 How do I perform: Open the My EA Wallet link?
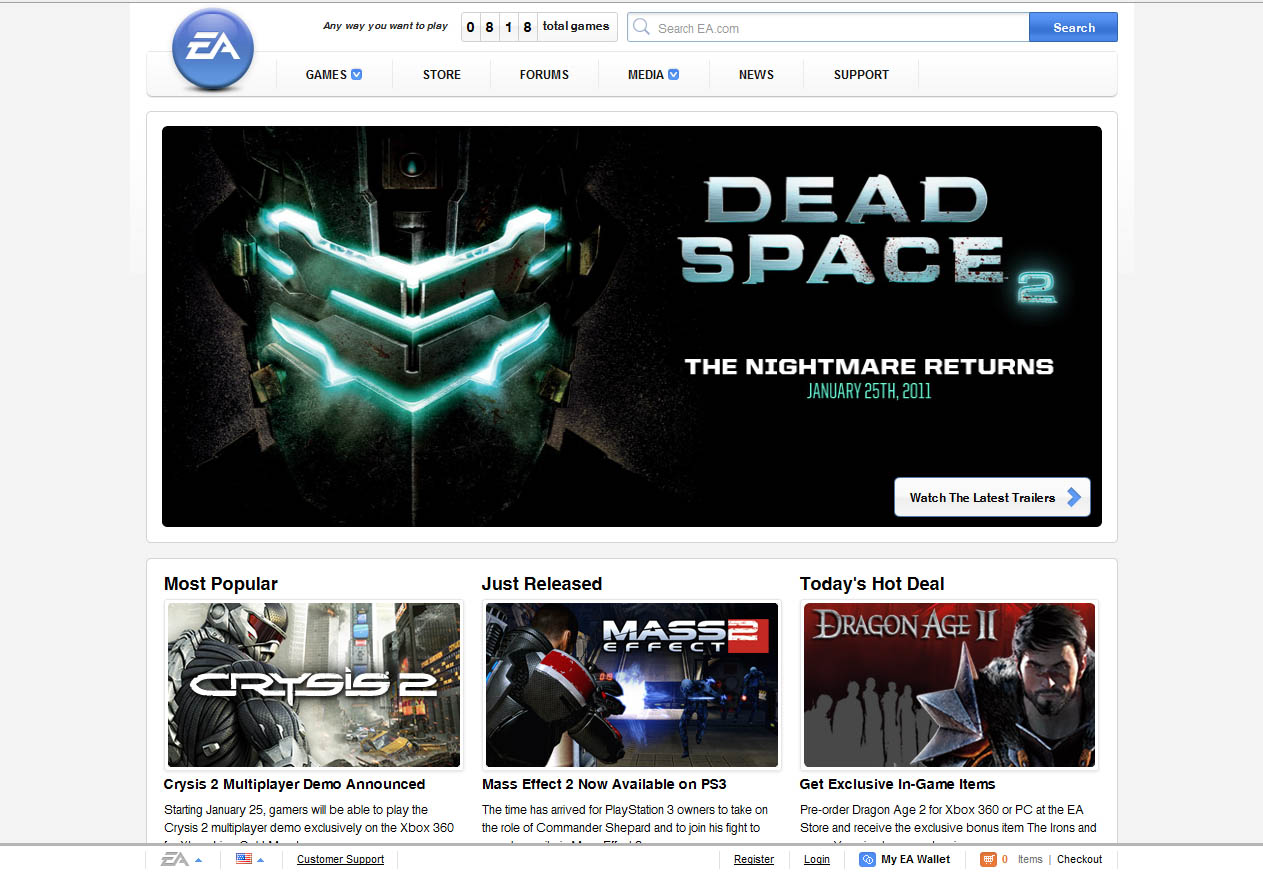coord(915,859)
